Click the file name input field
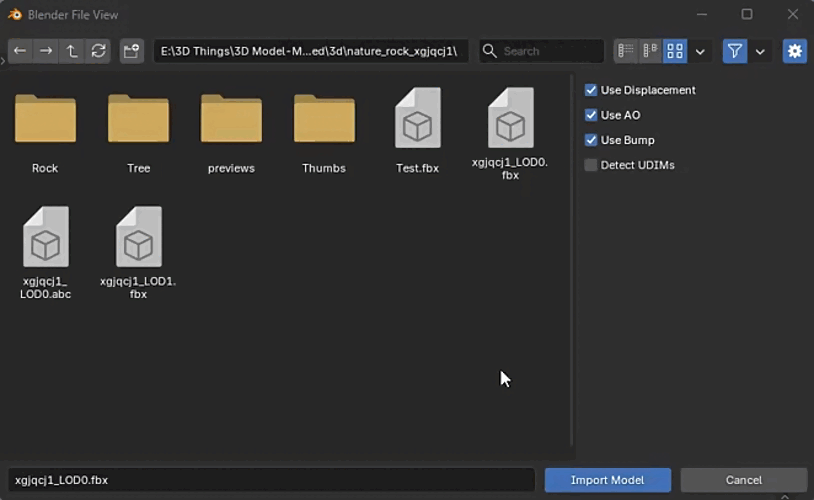The width and height of the screenshot is (814, 500). point(272,480)
